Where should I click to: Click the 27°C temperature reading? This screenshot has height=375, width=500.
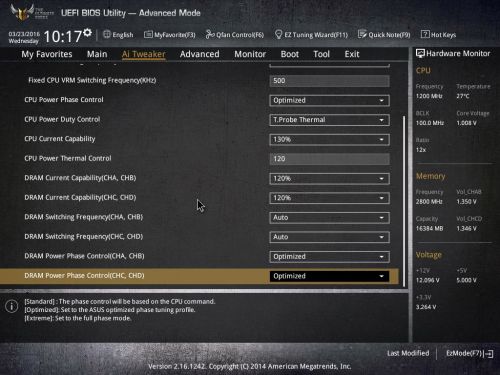pyautogui.click(x=463, y=96)
